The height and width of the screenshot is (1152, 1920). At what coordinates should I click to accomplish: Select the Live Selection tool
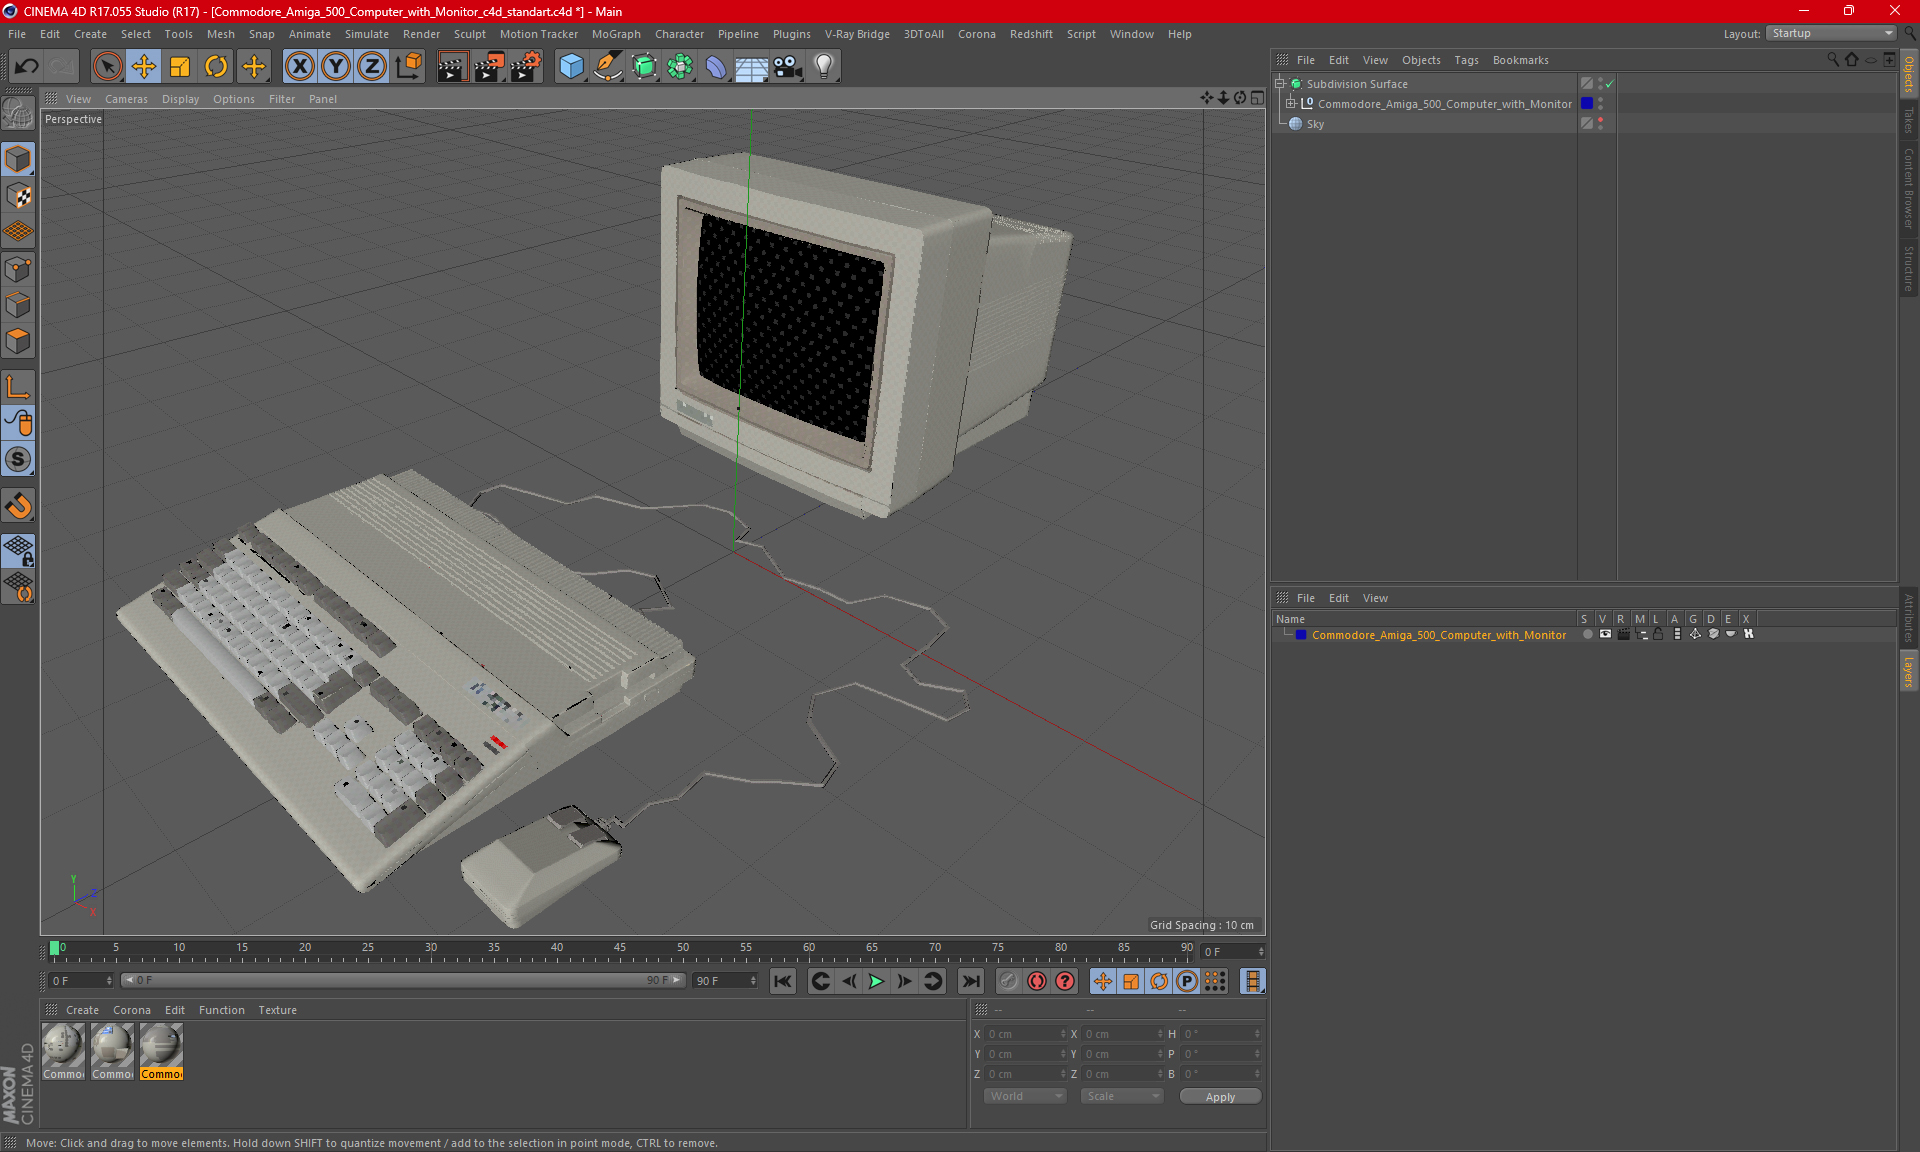(x=107, y=67)
